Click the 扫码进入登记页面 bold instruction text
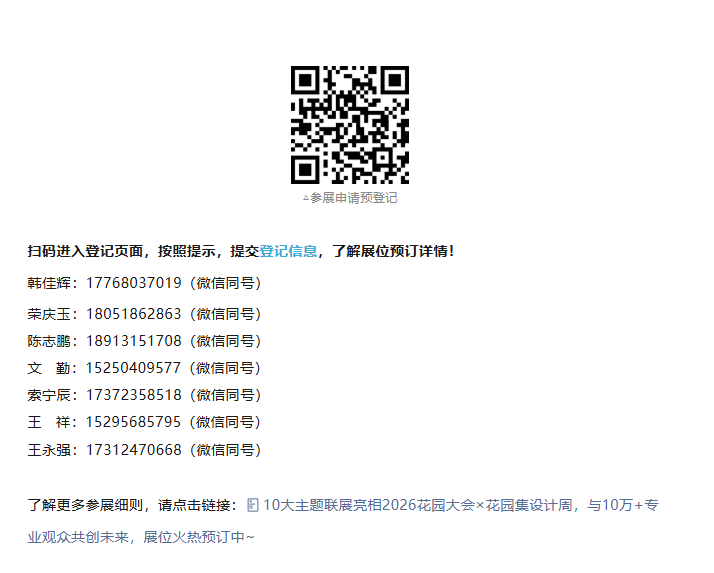This screenshot has height=573, width=714. click(x=86, y=251)
